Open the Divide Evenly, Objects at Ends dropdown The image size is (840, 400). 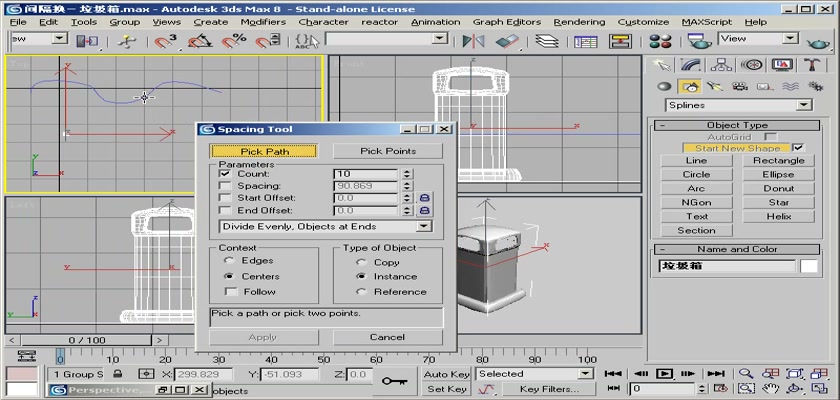click(x=326, y=227)
